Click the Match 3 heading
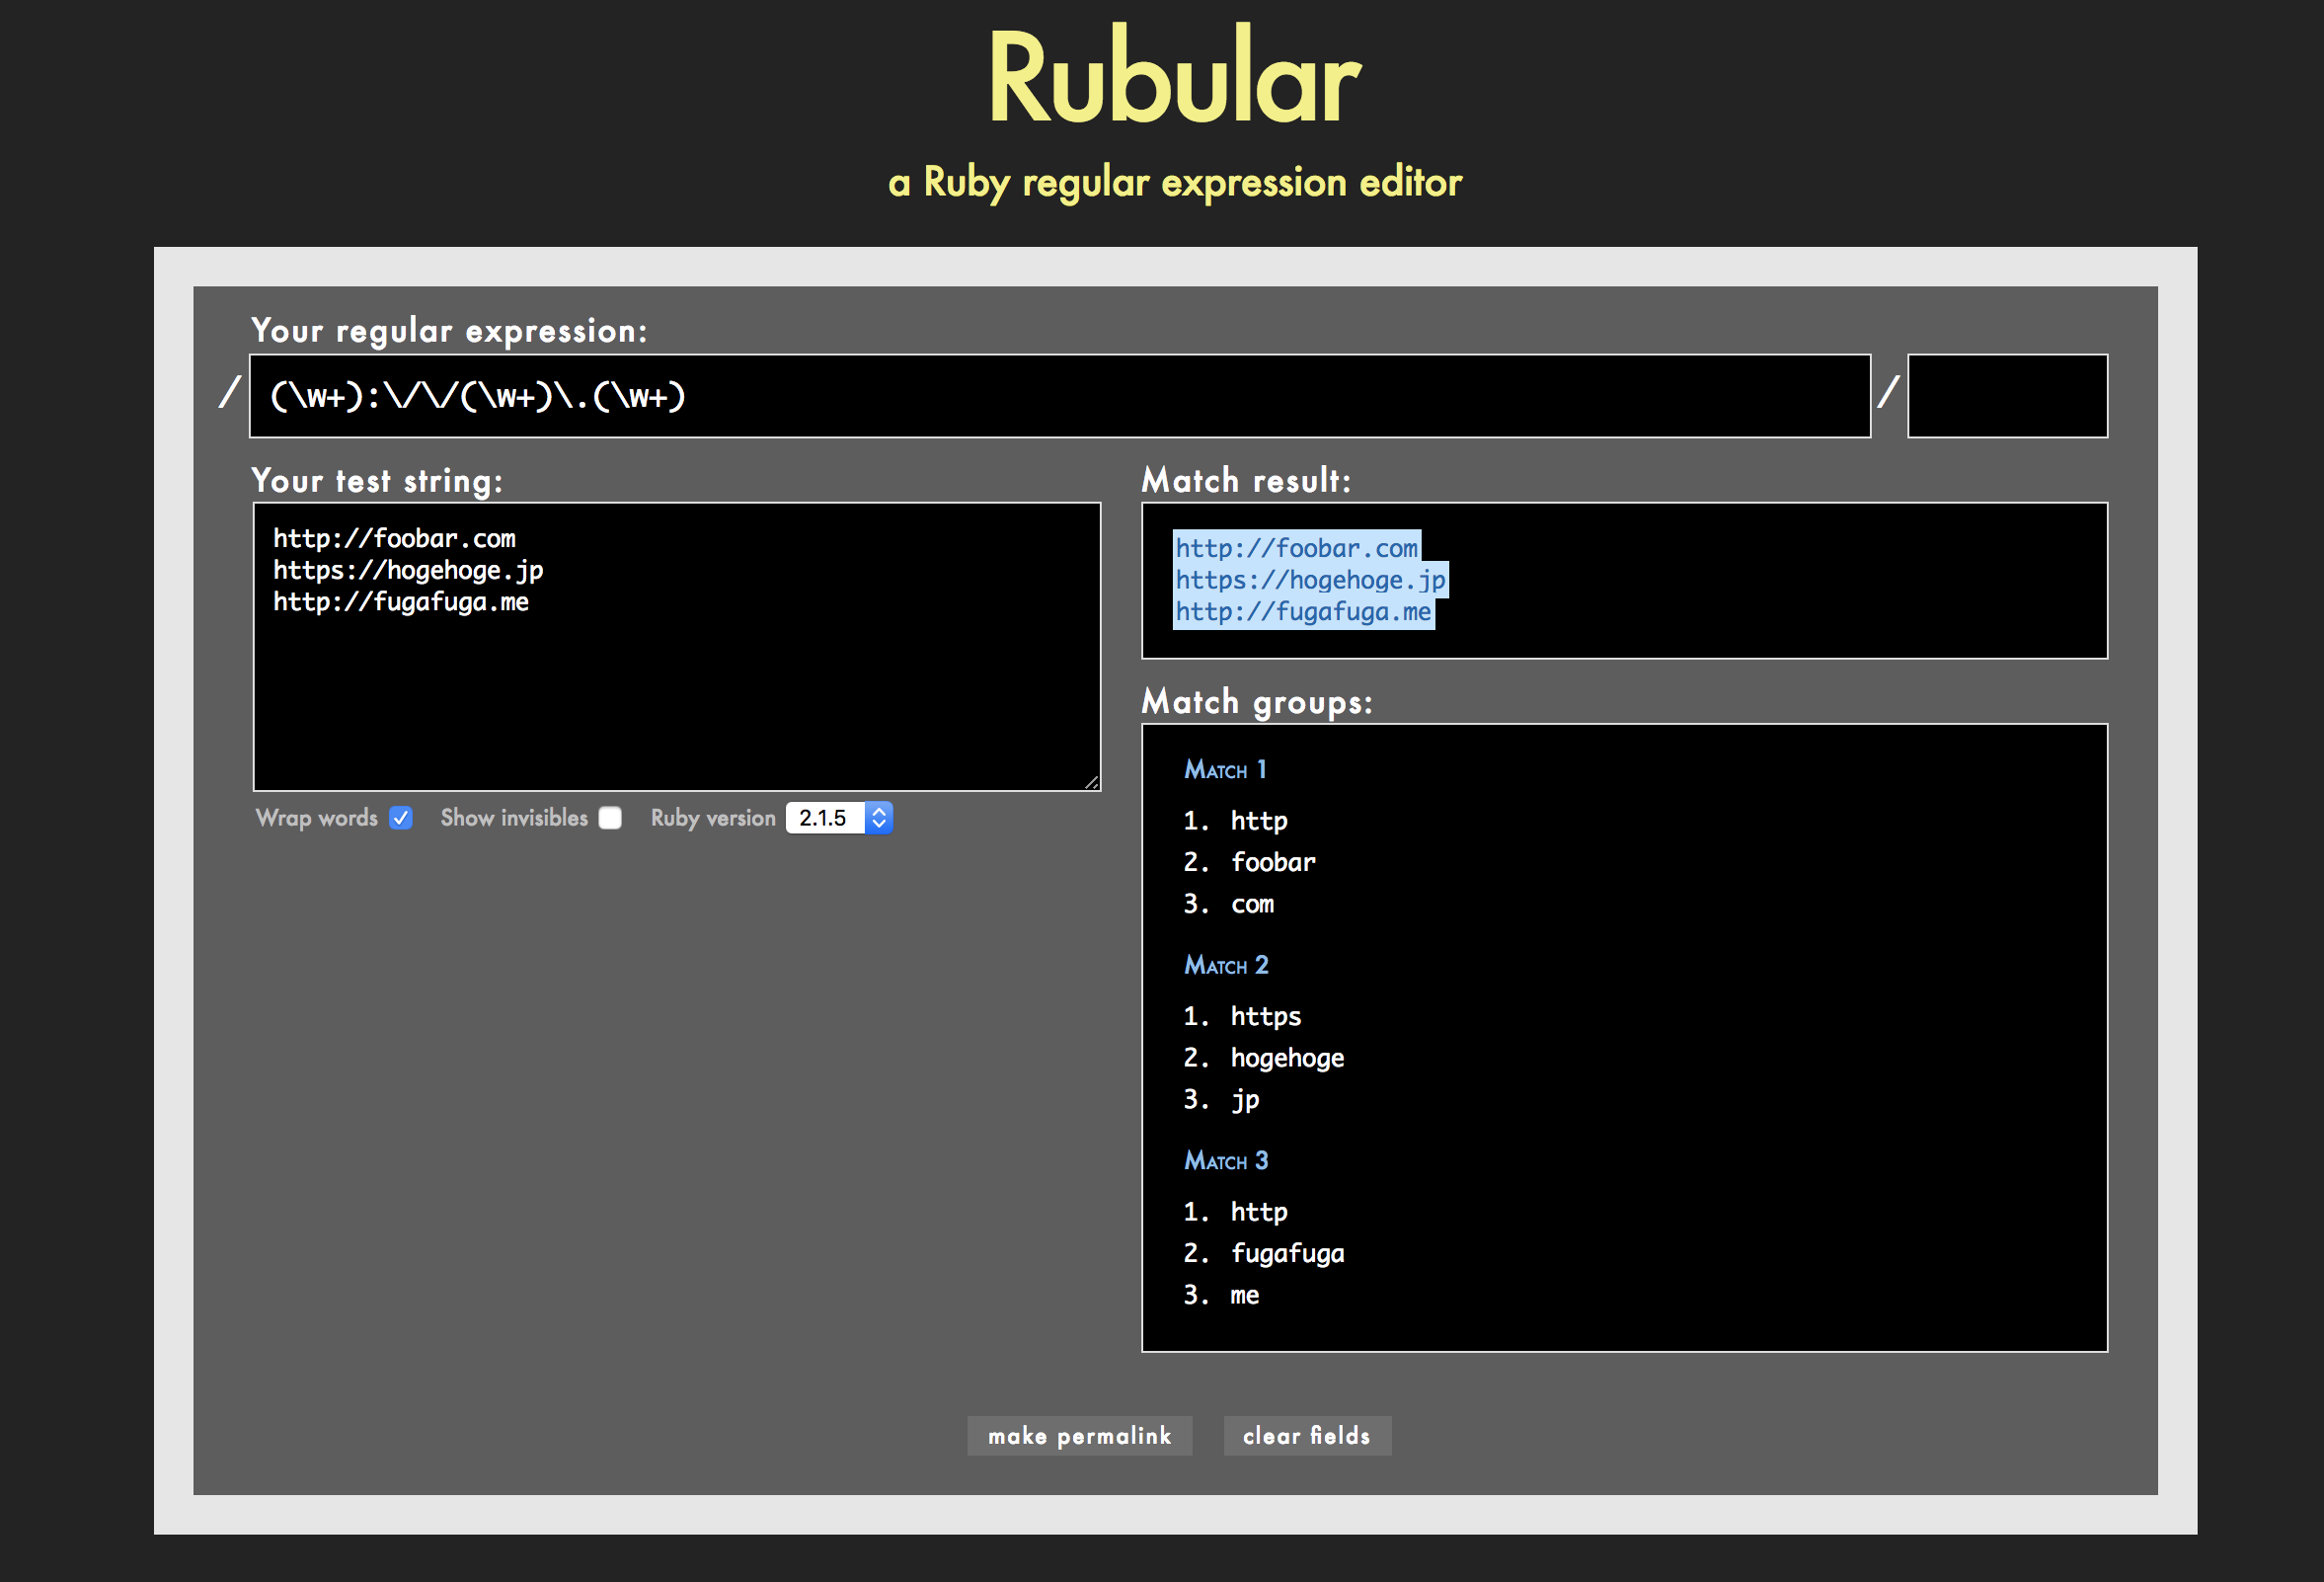Screen dimensions: 2324x1582 1226,1160
